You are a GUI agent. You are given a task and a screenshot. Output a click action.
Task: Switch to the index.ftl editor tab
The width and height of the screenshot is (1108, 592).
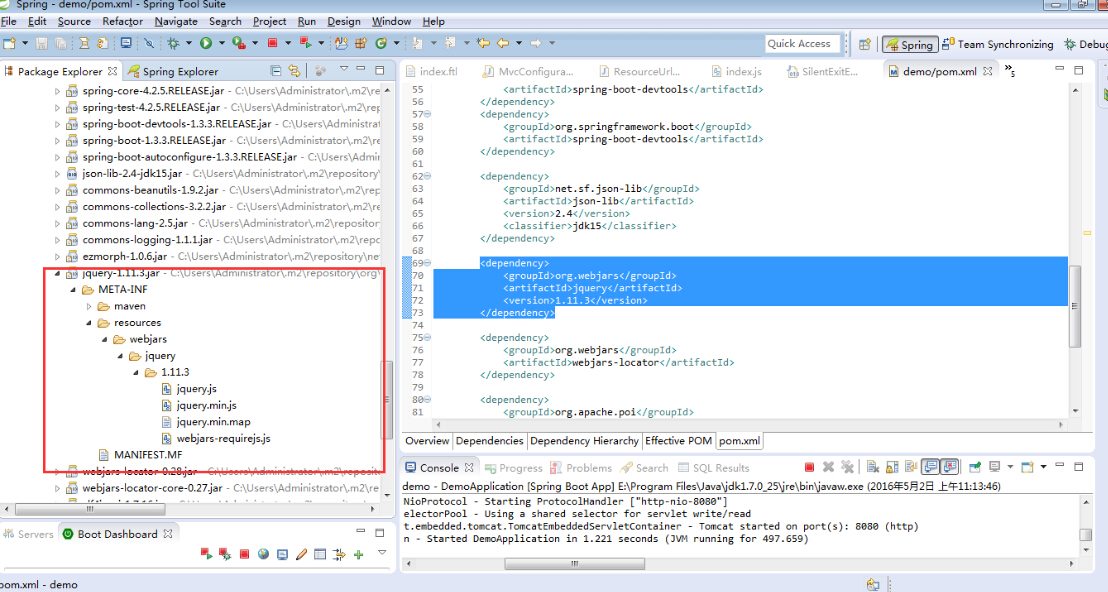(431, 71)
